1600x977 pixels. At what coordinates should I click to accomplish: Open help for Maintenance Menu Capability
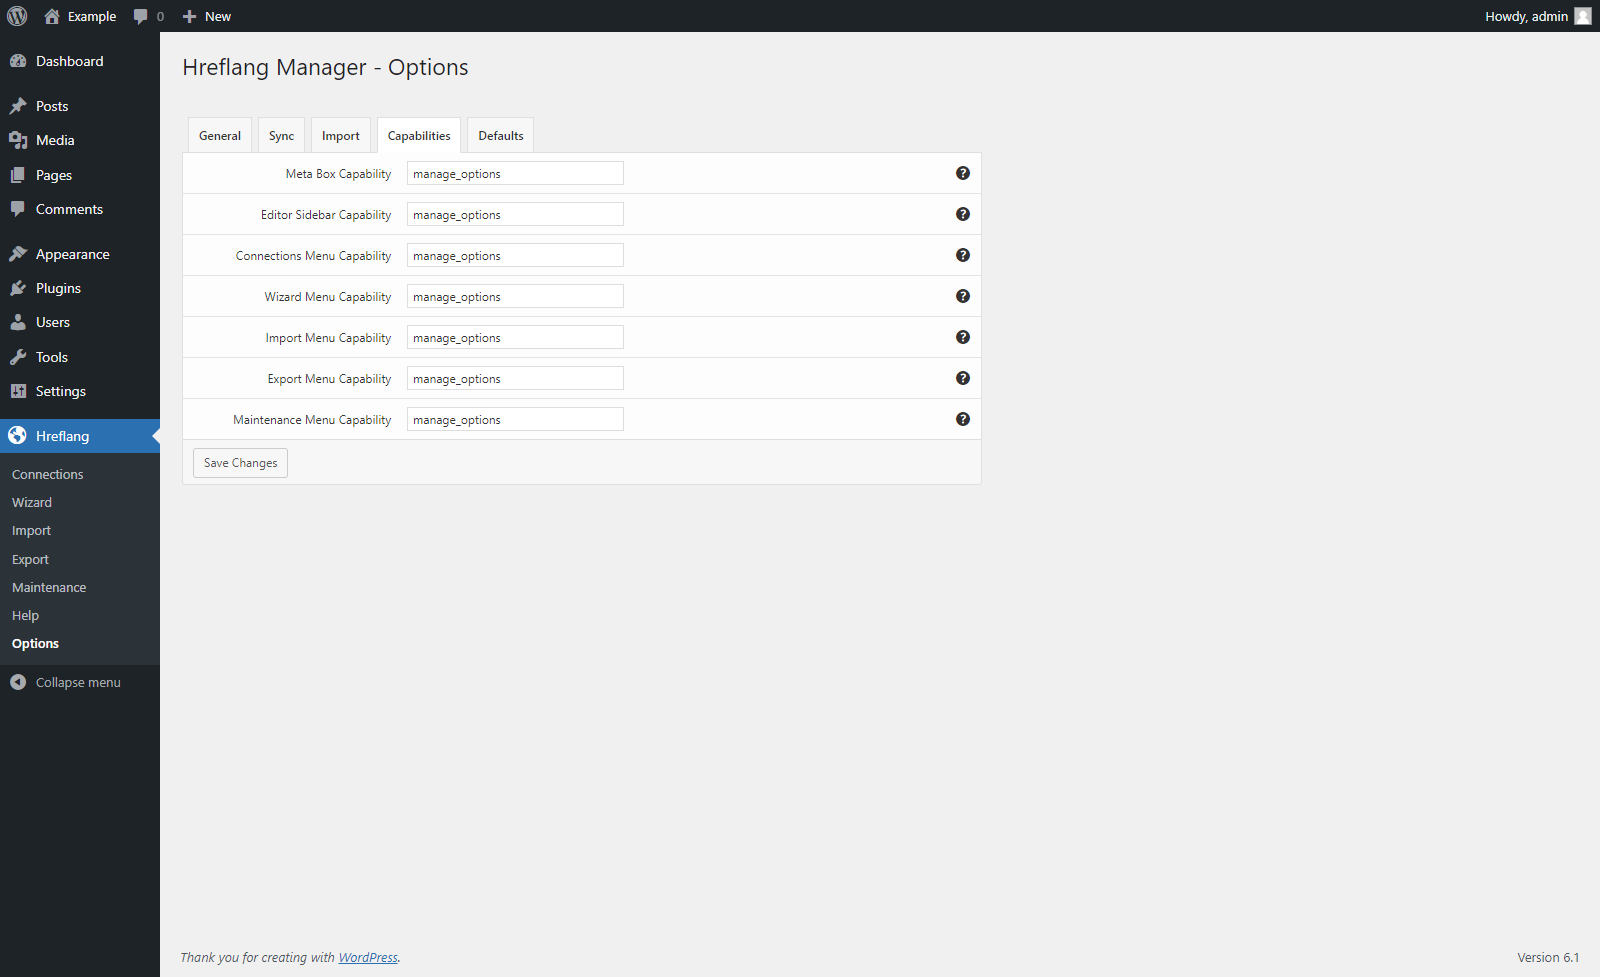click(963, 419)
